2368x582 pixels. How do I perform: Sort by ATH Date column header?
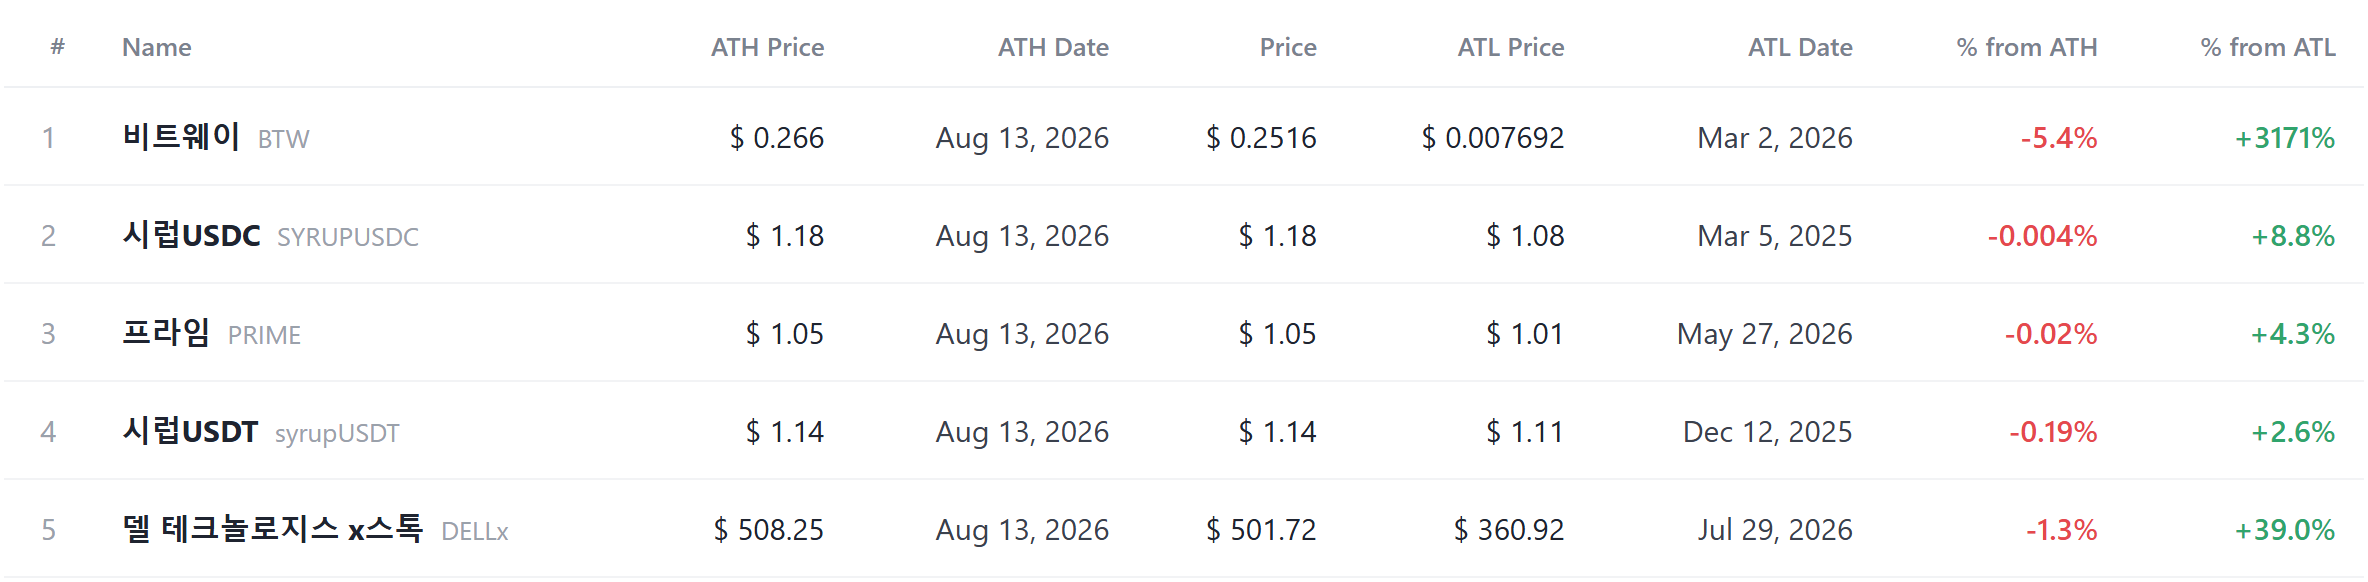tap(1053, 47)
